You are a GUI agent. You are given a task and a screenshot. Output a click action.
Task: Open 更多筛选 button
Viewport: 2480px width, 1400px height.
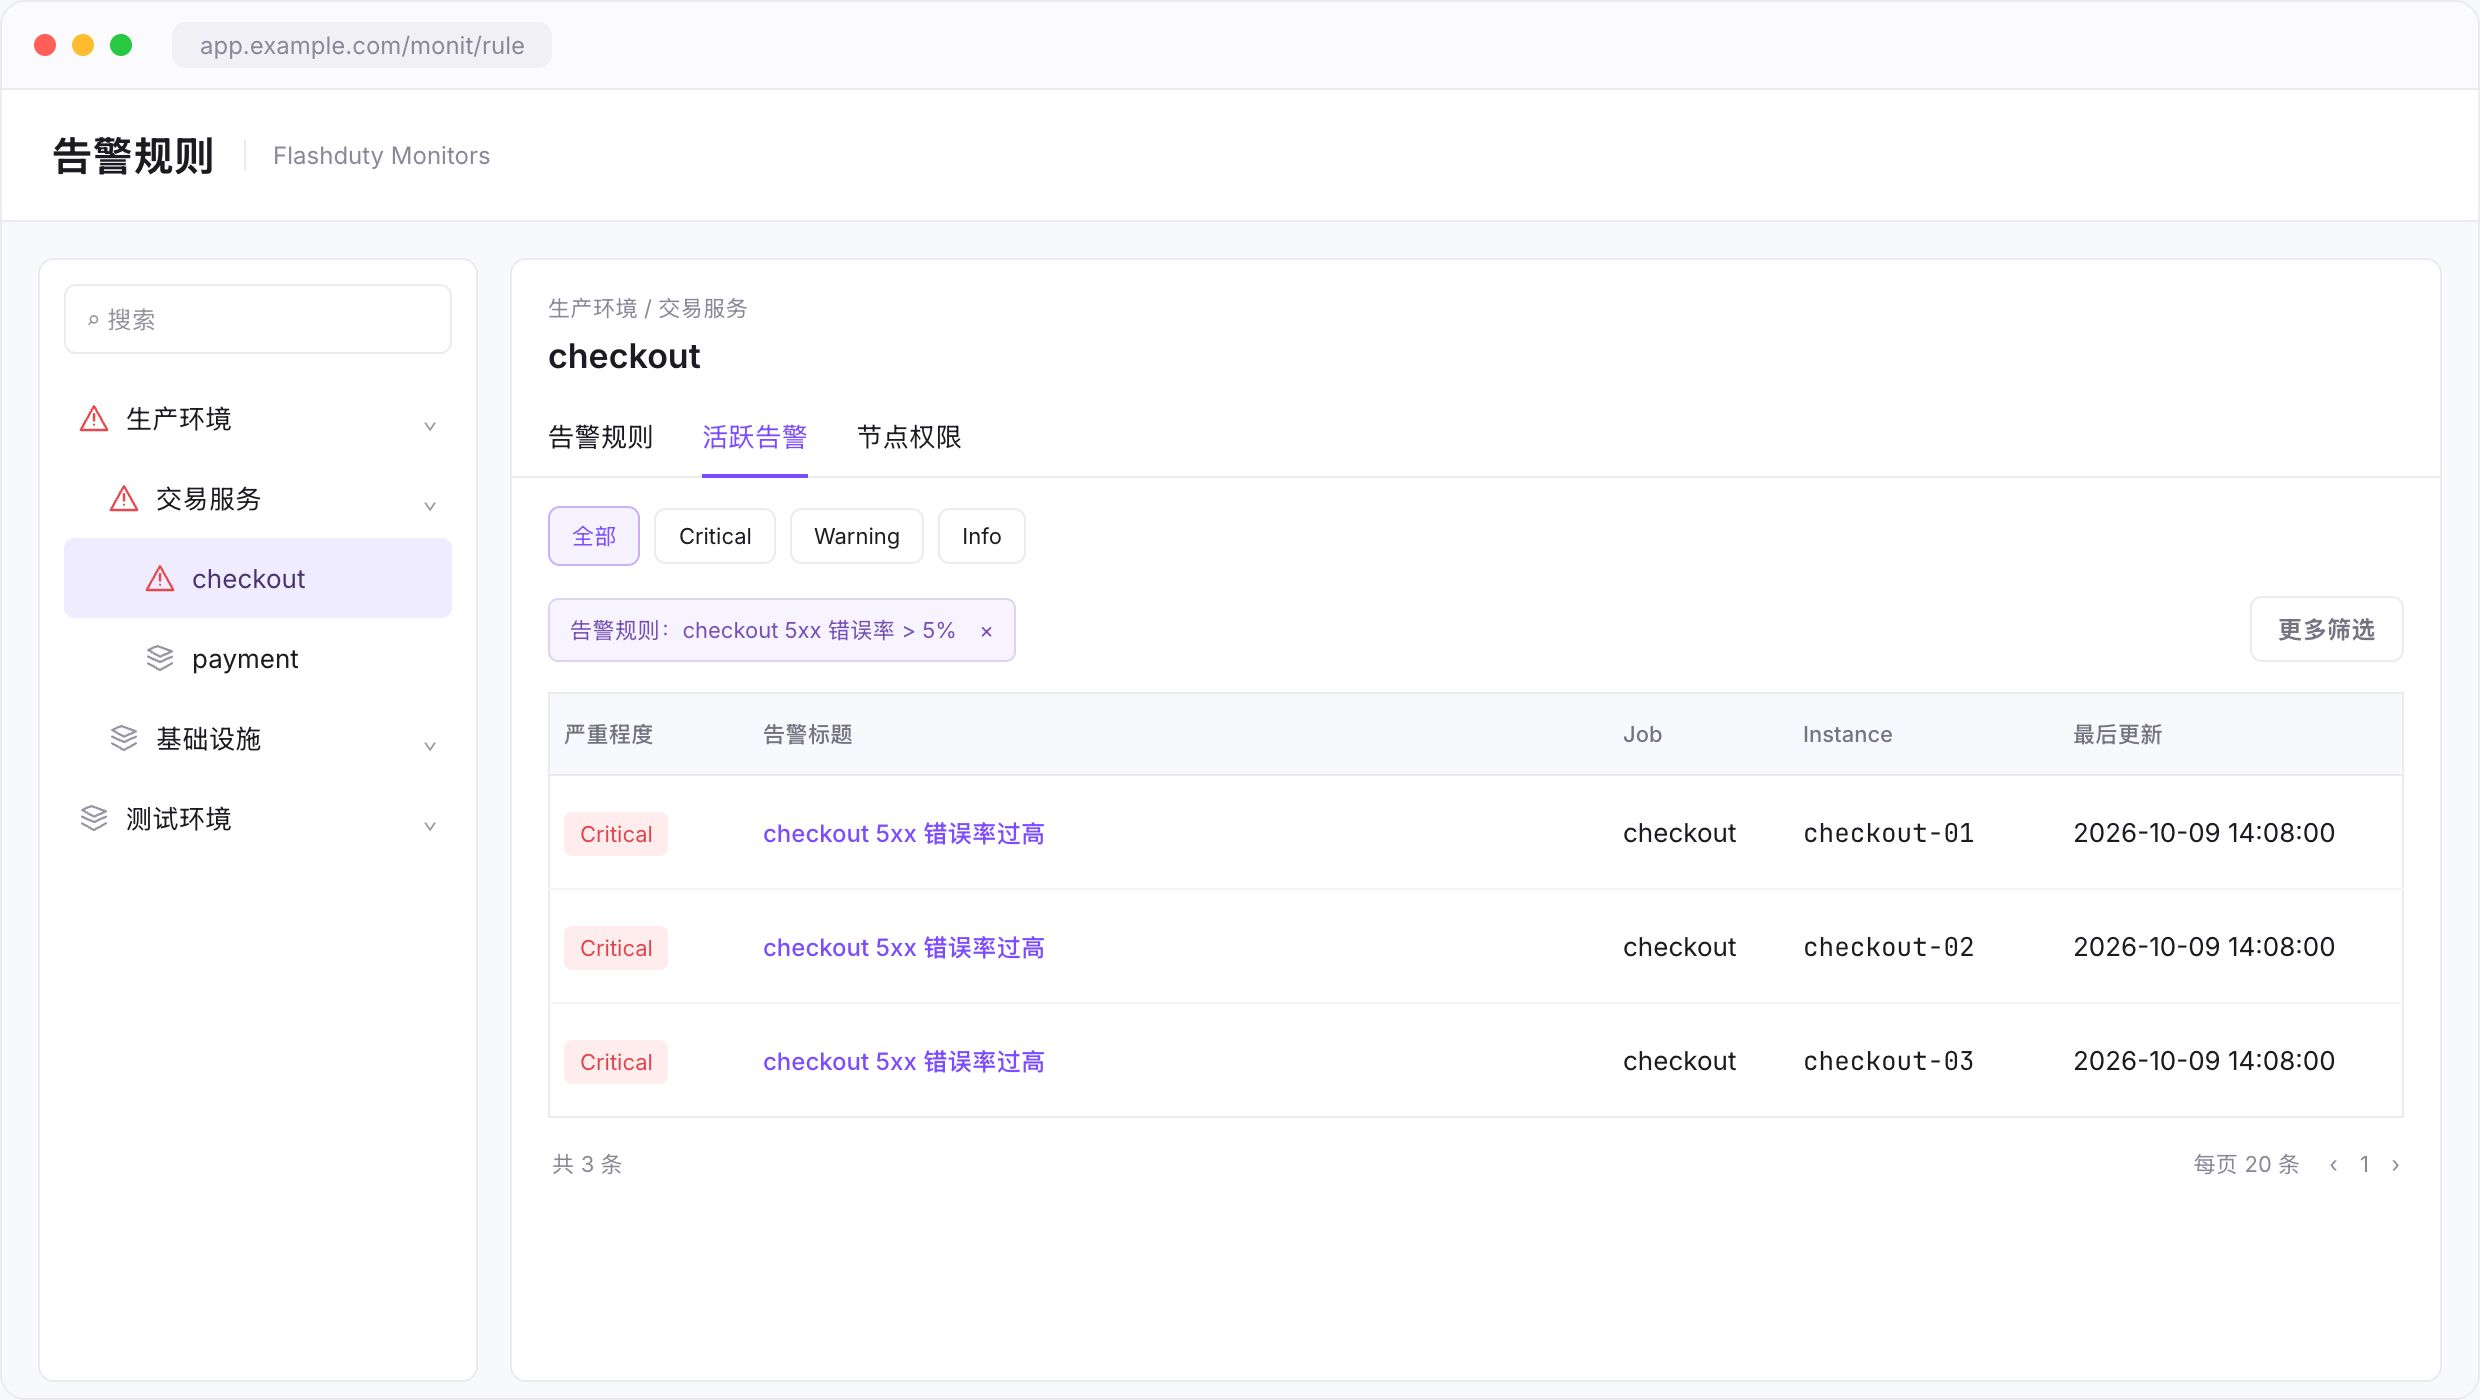click(2326, 629)
